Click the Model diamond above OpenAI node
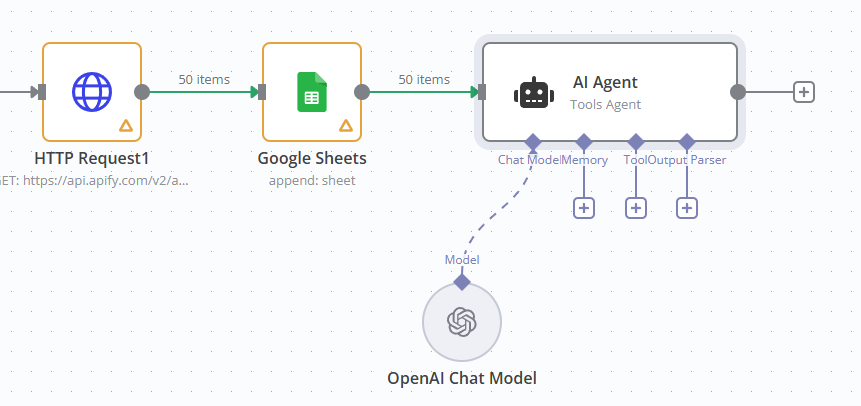 [x=461, y=281]
